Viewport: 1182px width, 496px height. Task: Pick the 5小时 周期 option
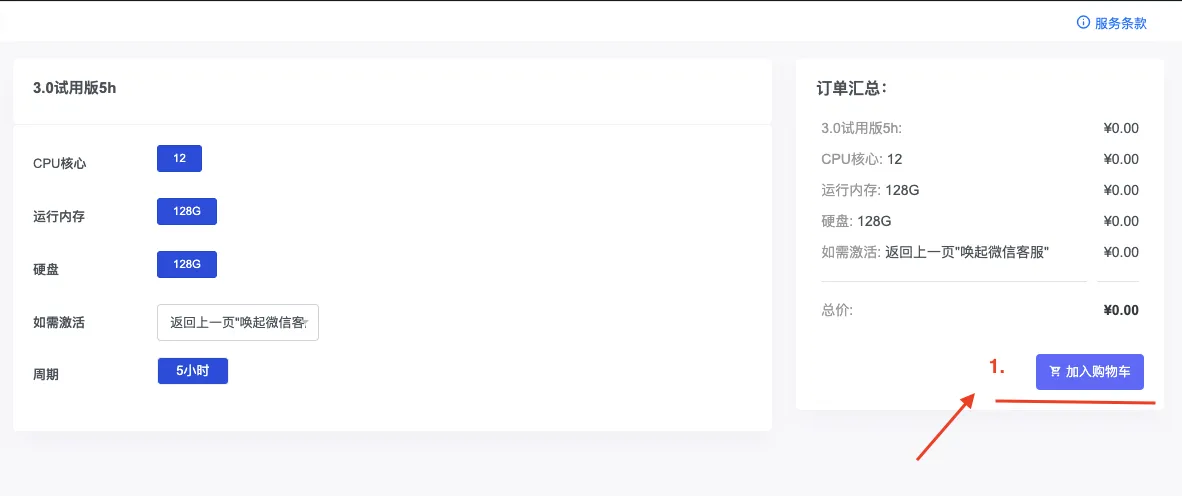[193, 371]
